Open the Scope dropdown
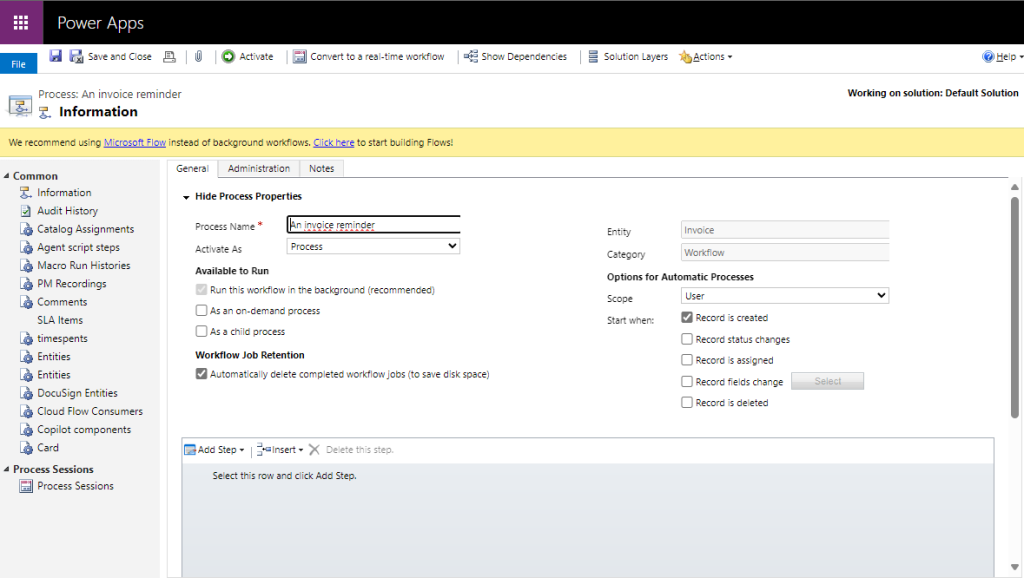The image size is (1024, 578). pos(784,296)
